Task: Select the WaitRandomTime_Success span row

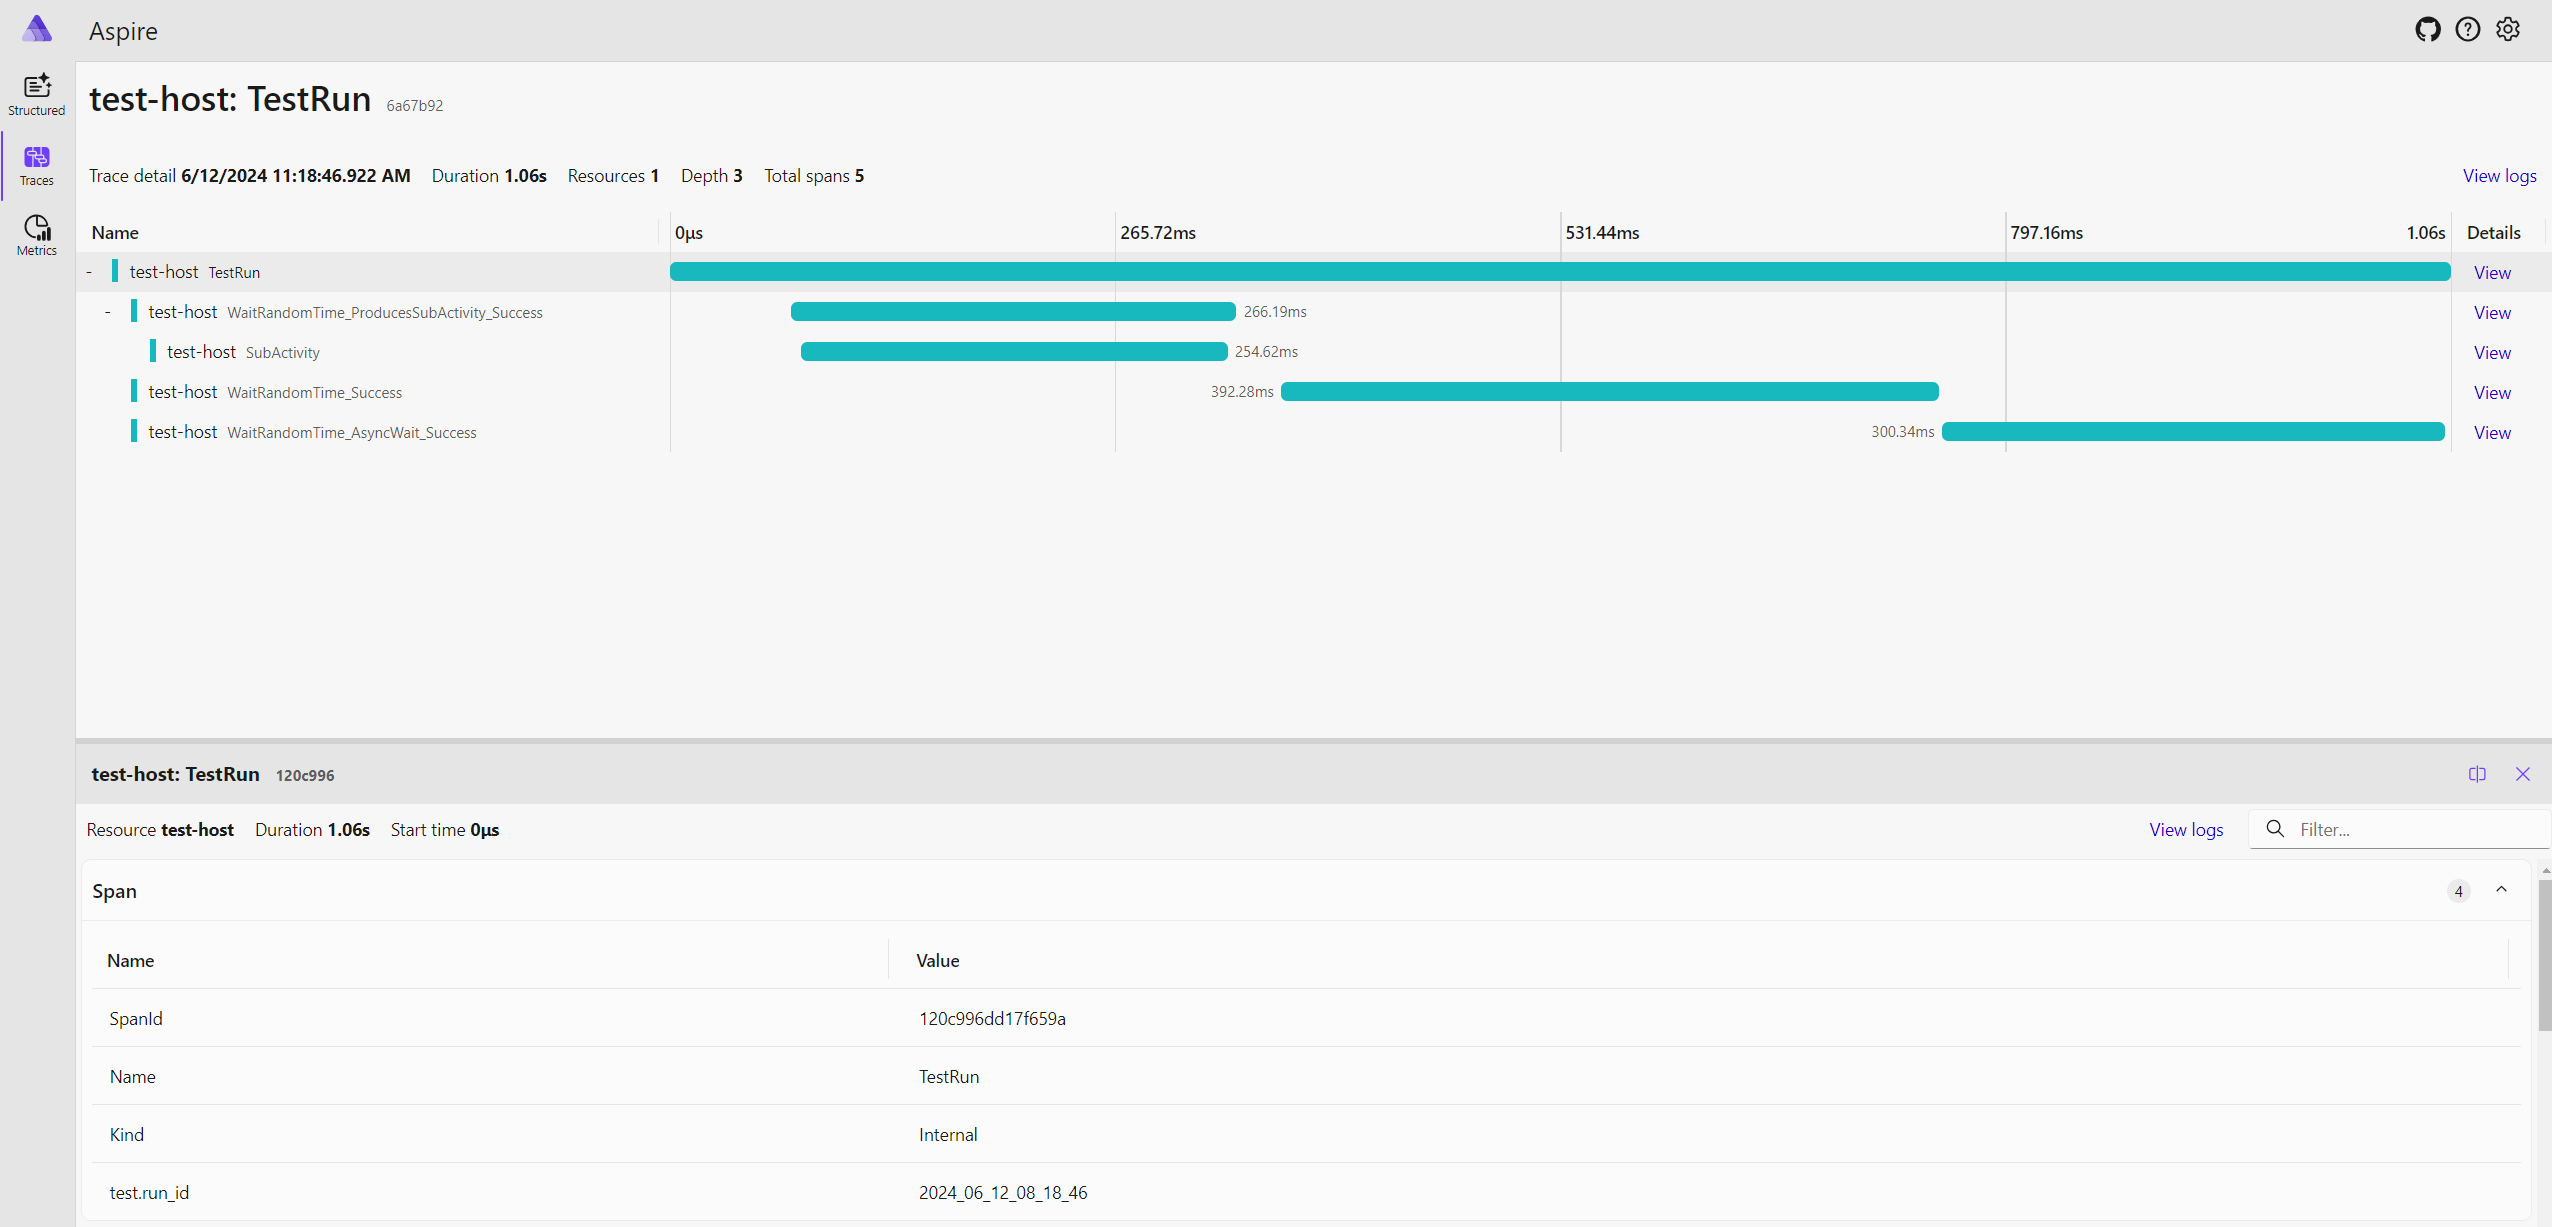Action: pyautogui.click(x=1313, y=392)
